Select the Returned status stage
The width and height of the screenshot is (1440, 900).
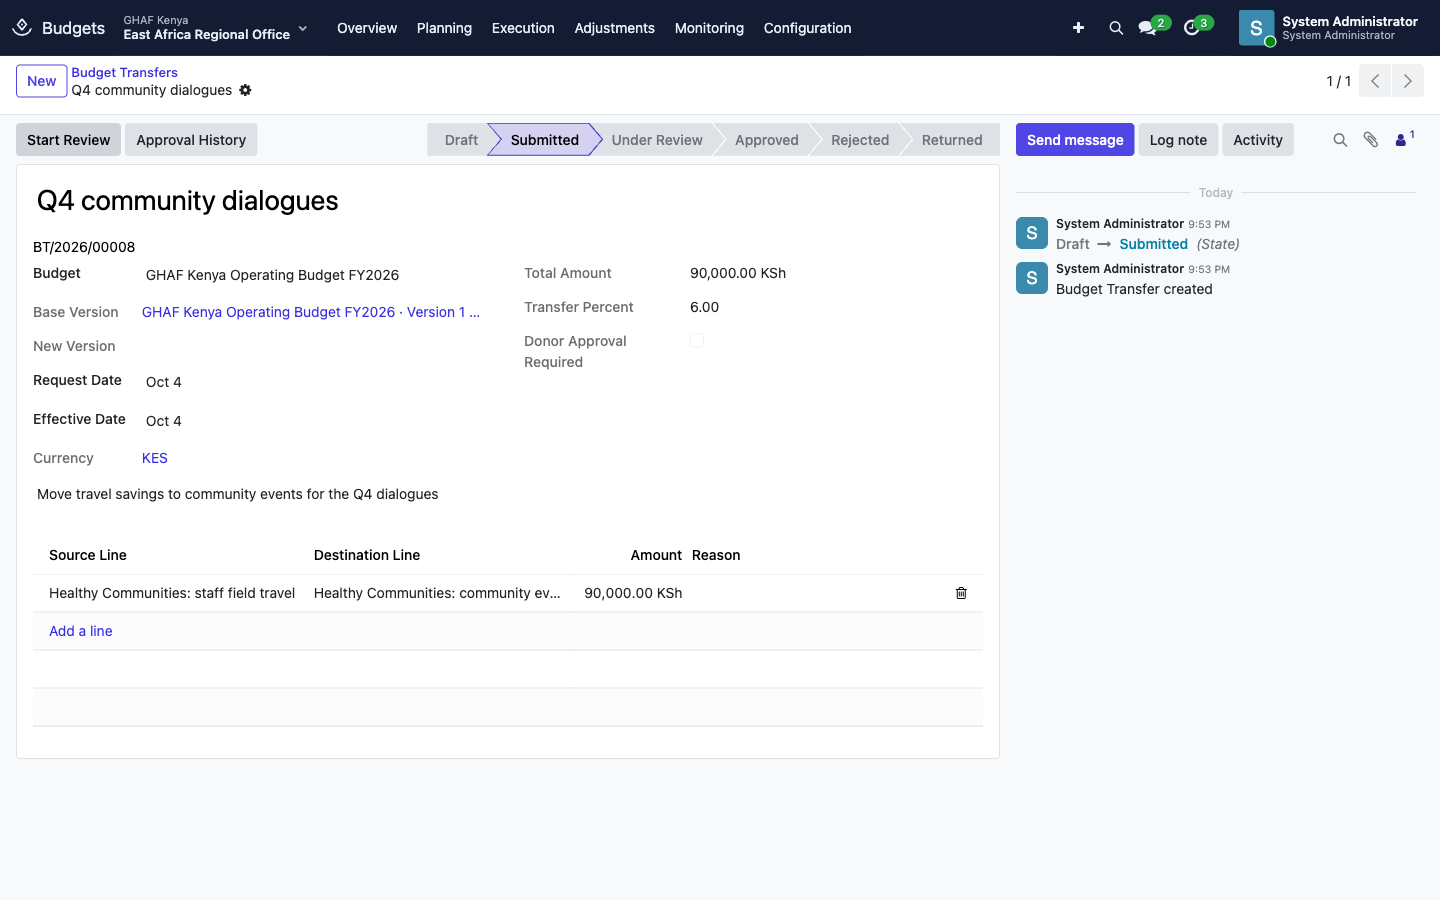coord(952,140)
